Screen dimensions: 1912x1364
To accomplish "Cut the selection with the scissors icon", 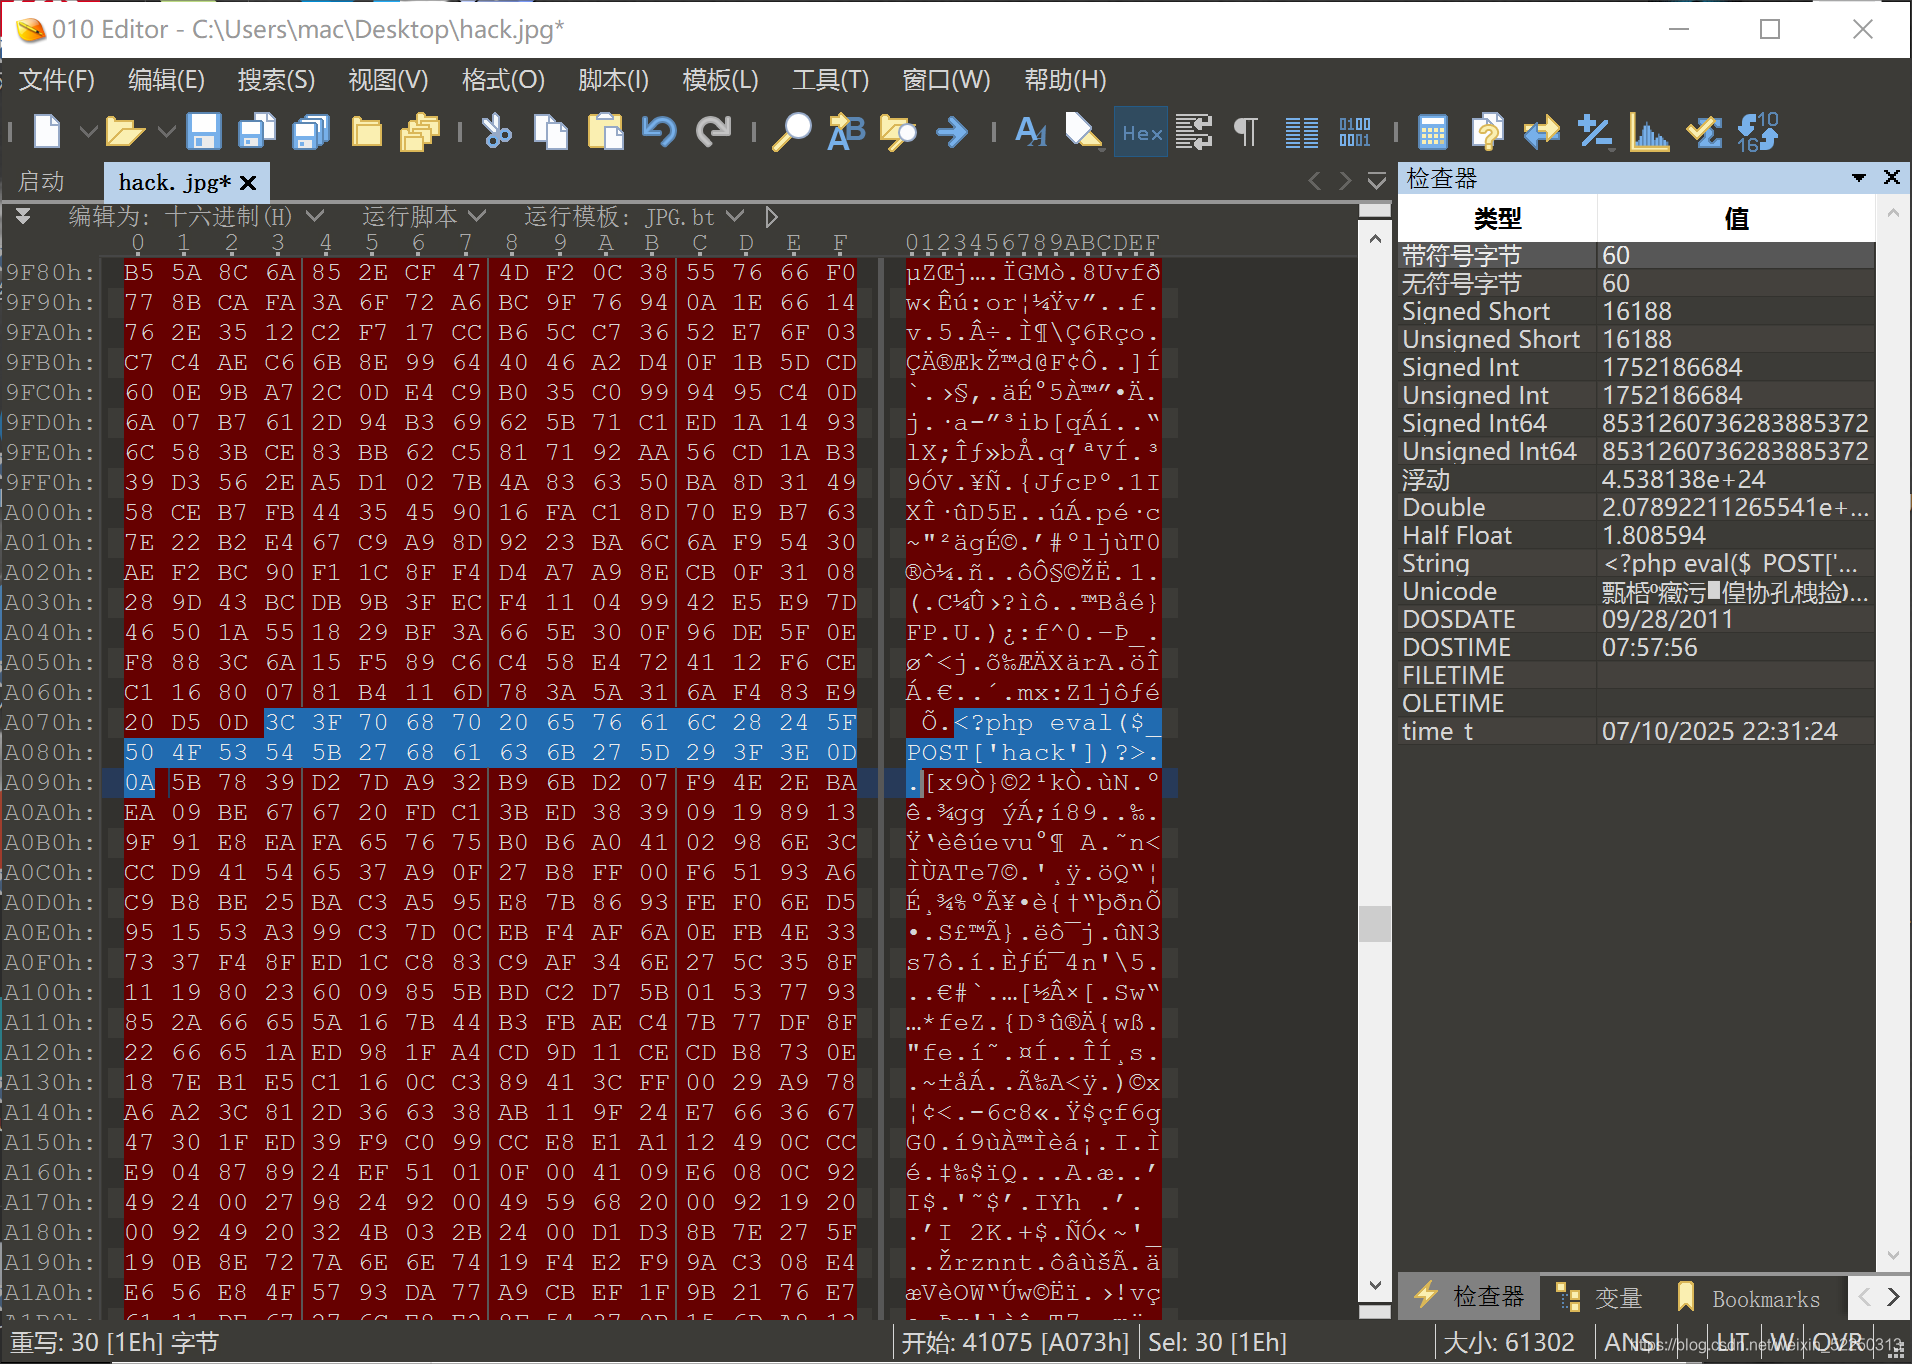I will (496, 131).
